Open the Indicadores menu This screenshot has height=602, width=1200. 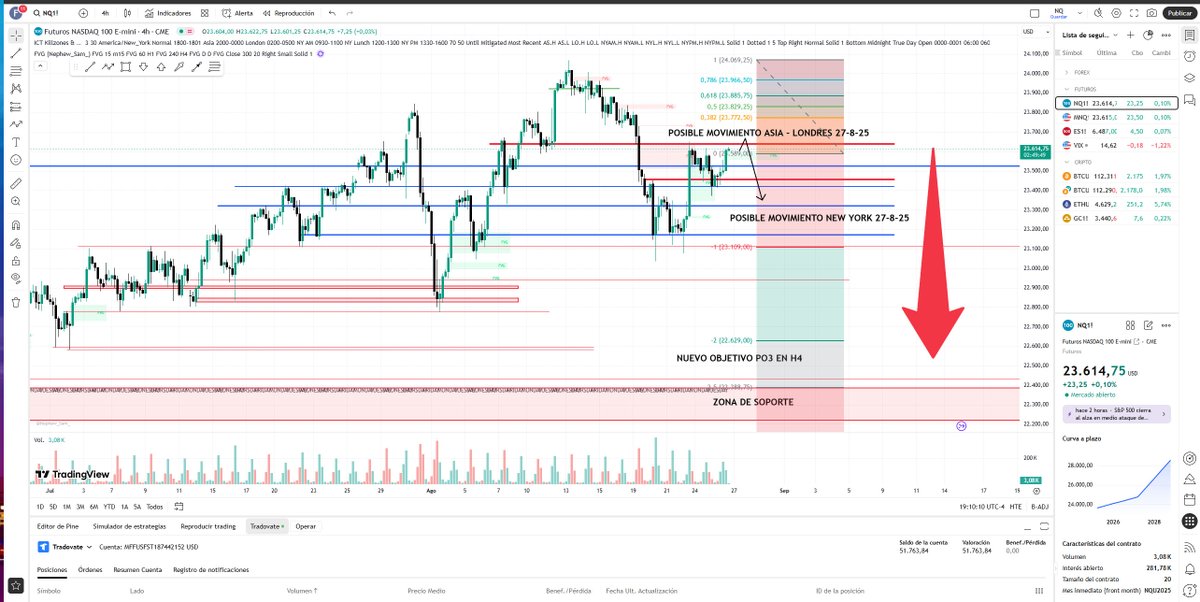click(169, 13)
